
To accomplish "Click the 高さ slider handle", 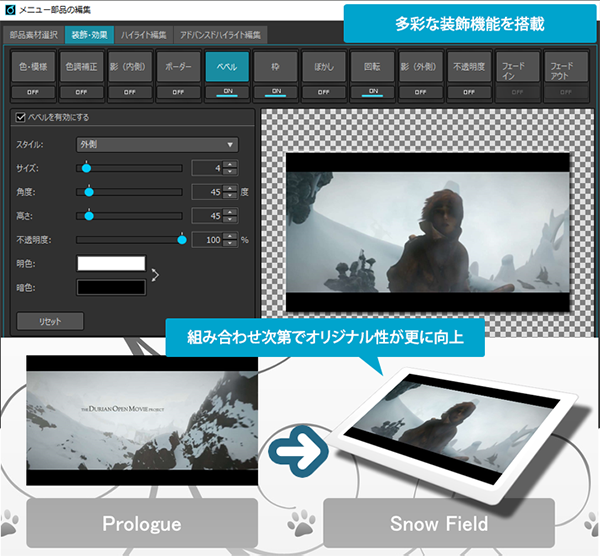I will (x=89, y=215).
